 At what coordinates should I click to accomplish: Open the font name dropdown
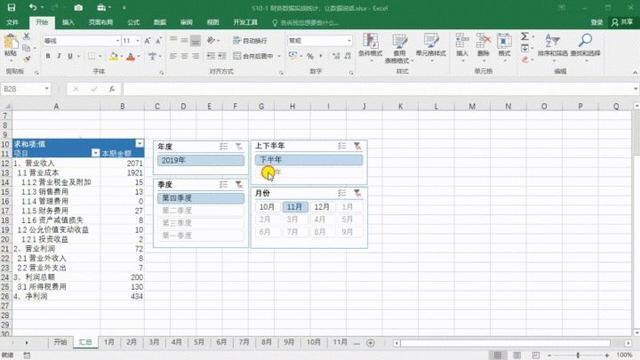[118, 41]
